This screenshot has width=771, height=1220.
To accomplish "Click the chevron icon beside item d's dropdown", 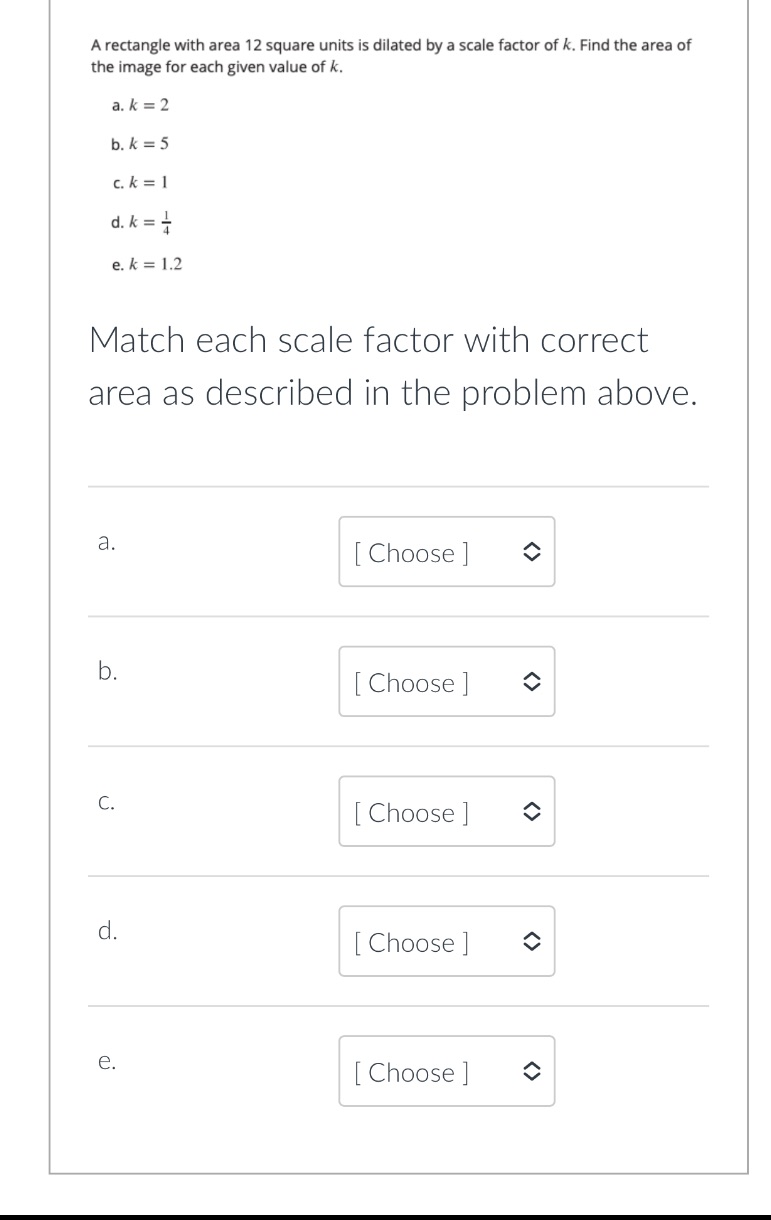I will tap(533, 941).
